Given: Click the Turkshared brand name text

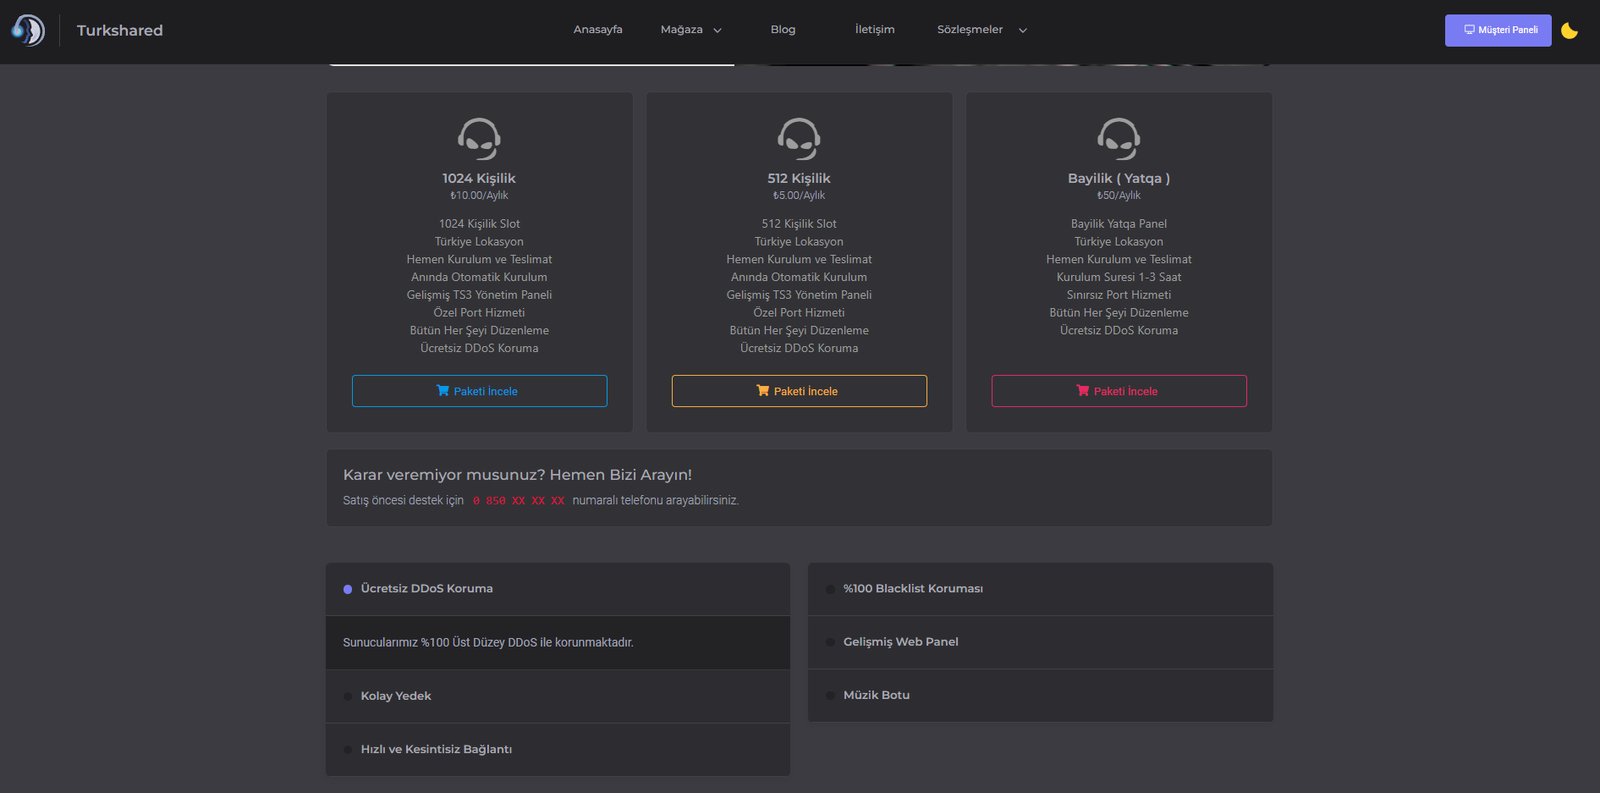Looking at the screenshot, I should 120,31.
